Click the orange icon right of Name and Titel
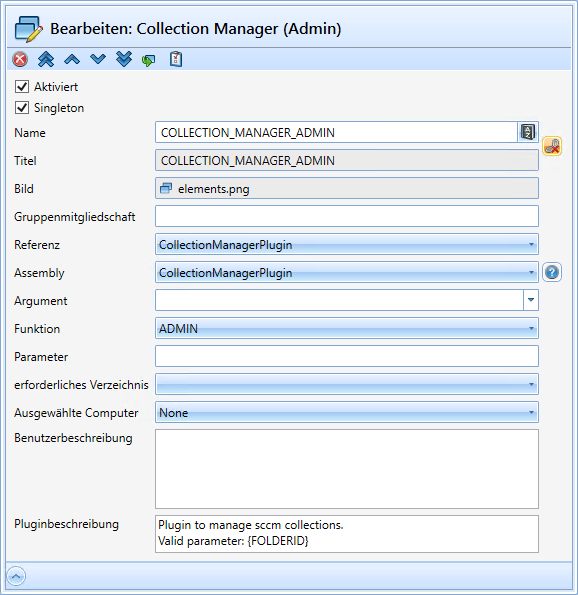 tap(552, 146)
